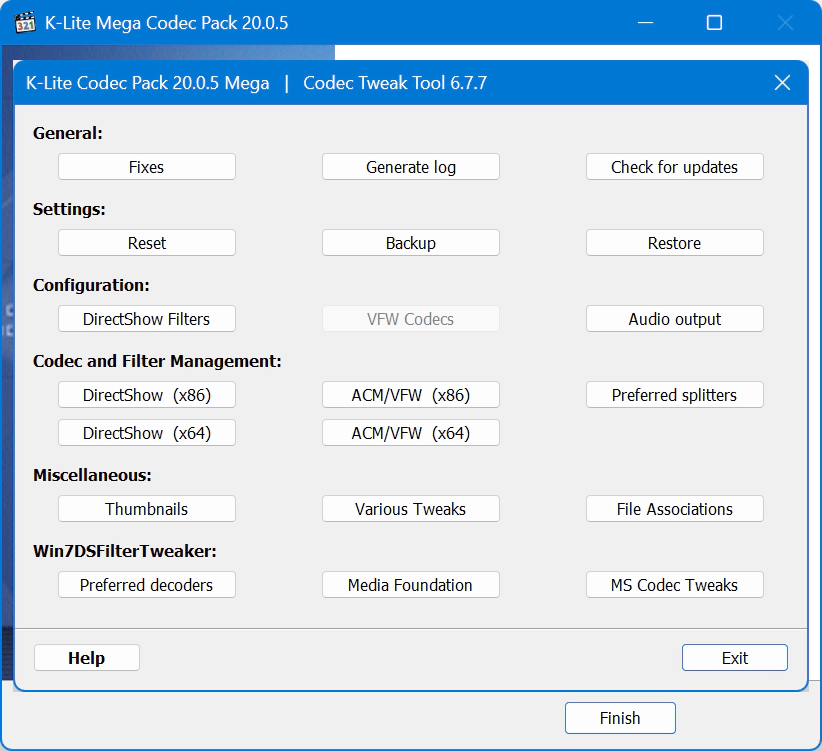
Task: Manage DirectShow (x86) filters
Action: 147,395
